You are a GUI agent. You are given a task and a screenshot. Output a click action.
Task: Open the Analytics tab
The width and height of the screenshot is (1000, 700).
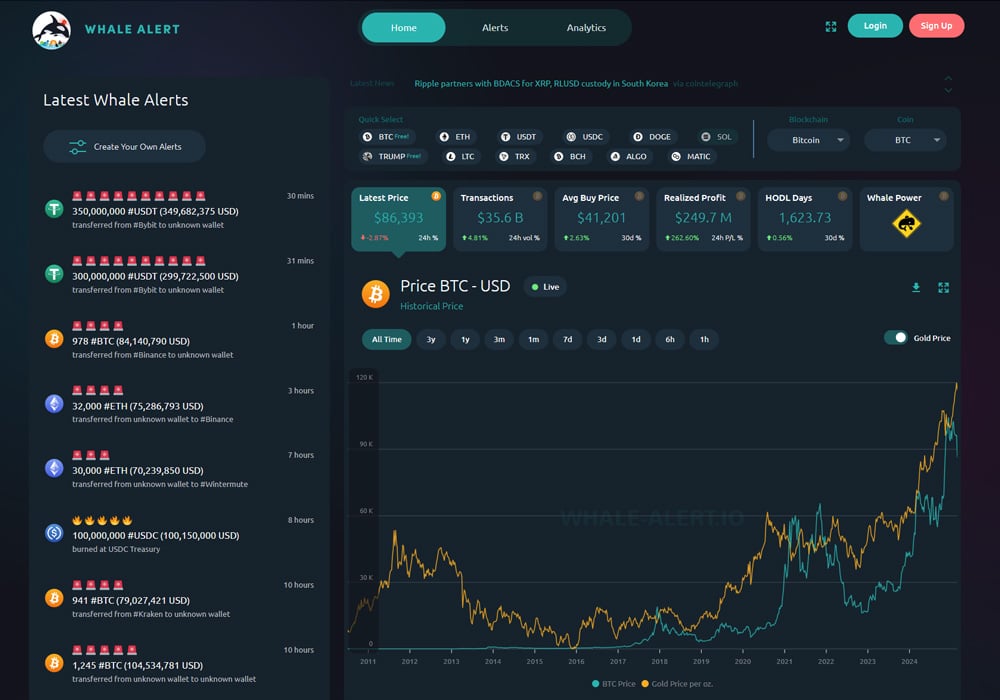pyautogui.click(x=586, y=28)
